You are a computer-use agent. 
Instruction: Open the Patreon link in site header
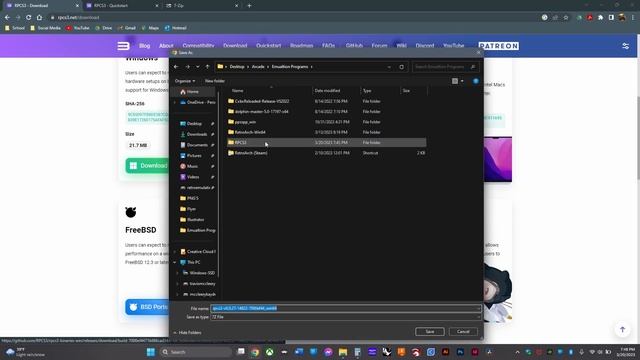point(499,46)
